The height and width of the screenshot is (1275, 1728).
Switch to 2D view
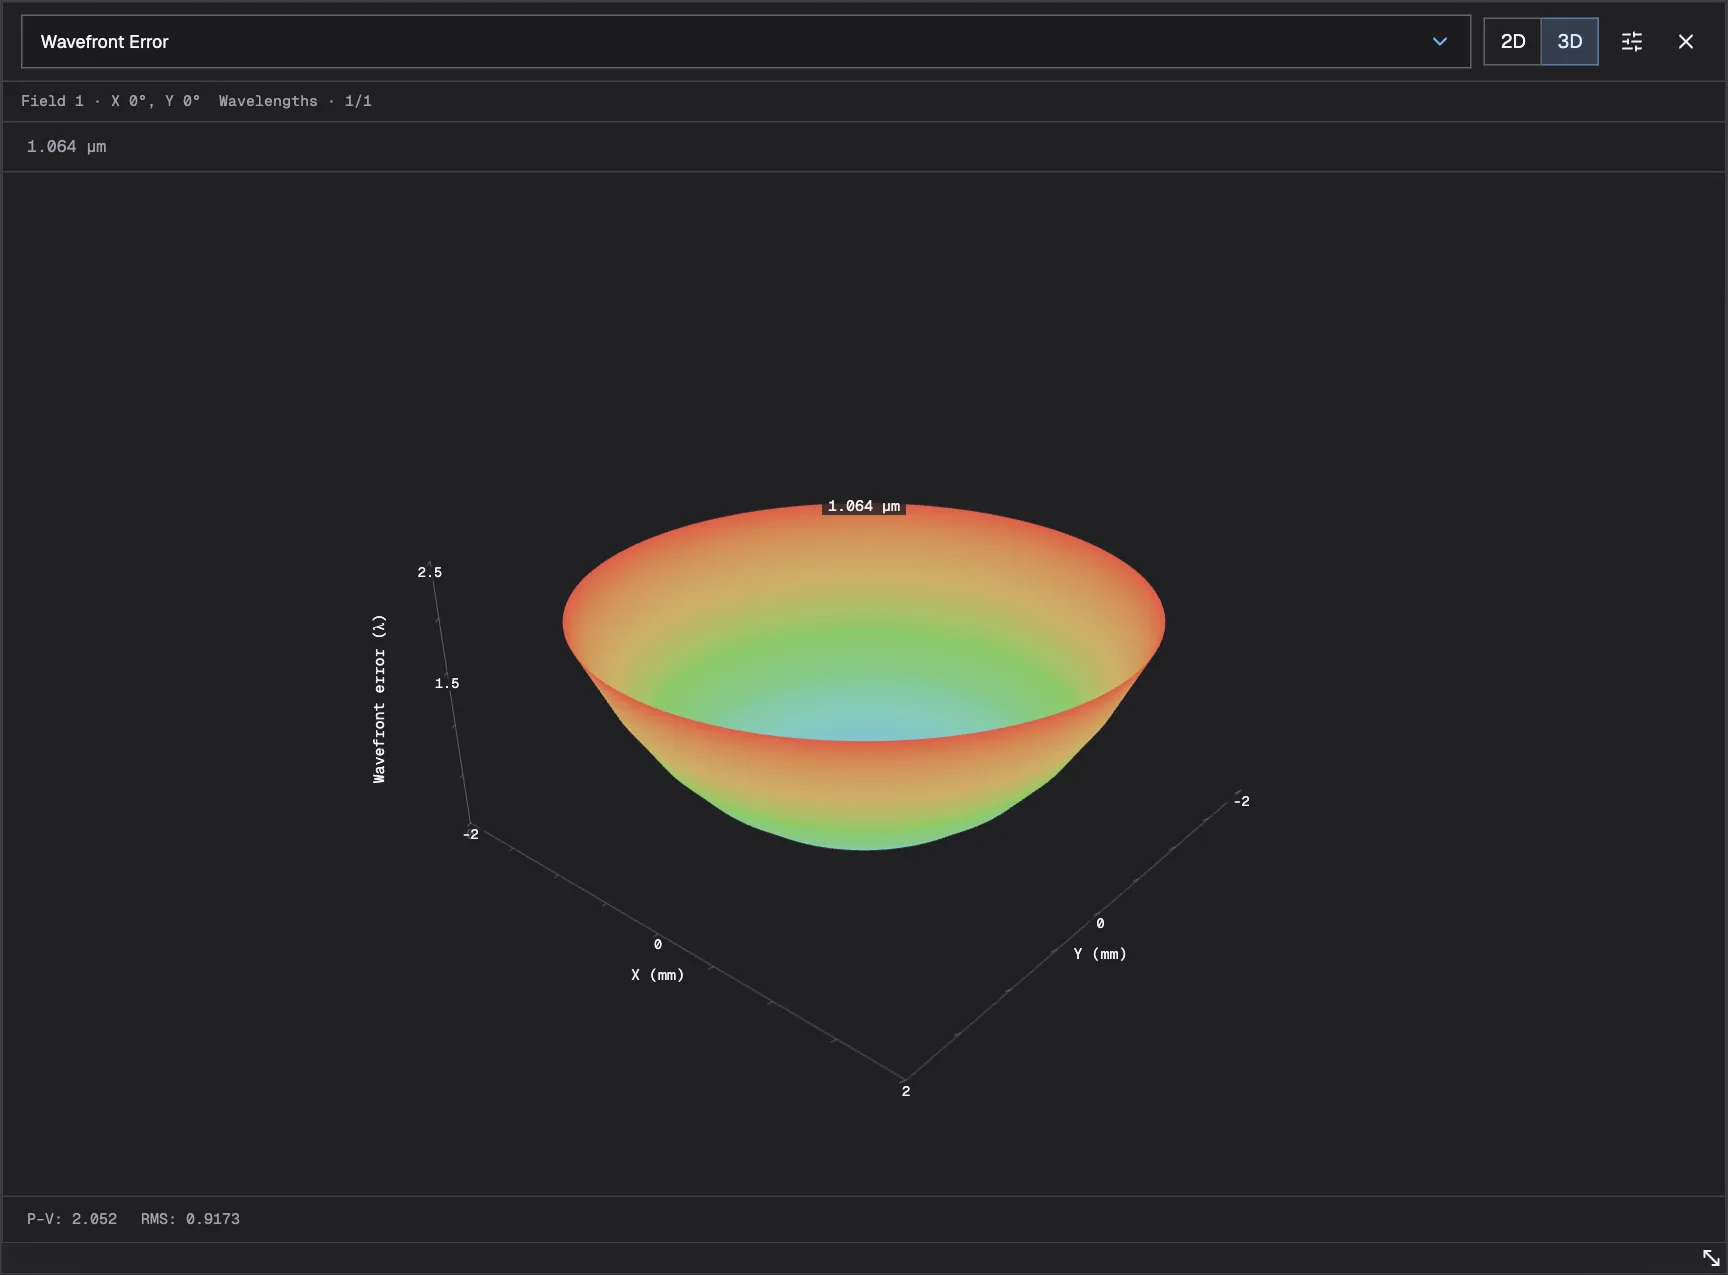point(1512,42)
